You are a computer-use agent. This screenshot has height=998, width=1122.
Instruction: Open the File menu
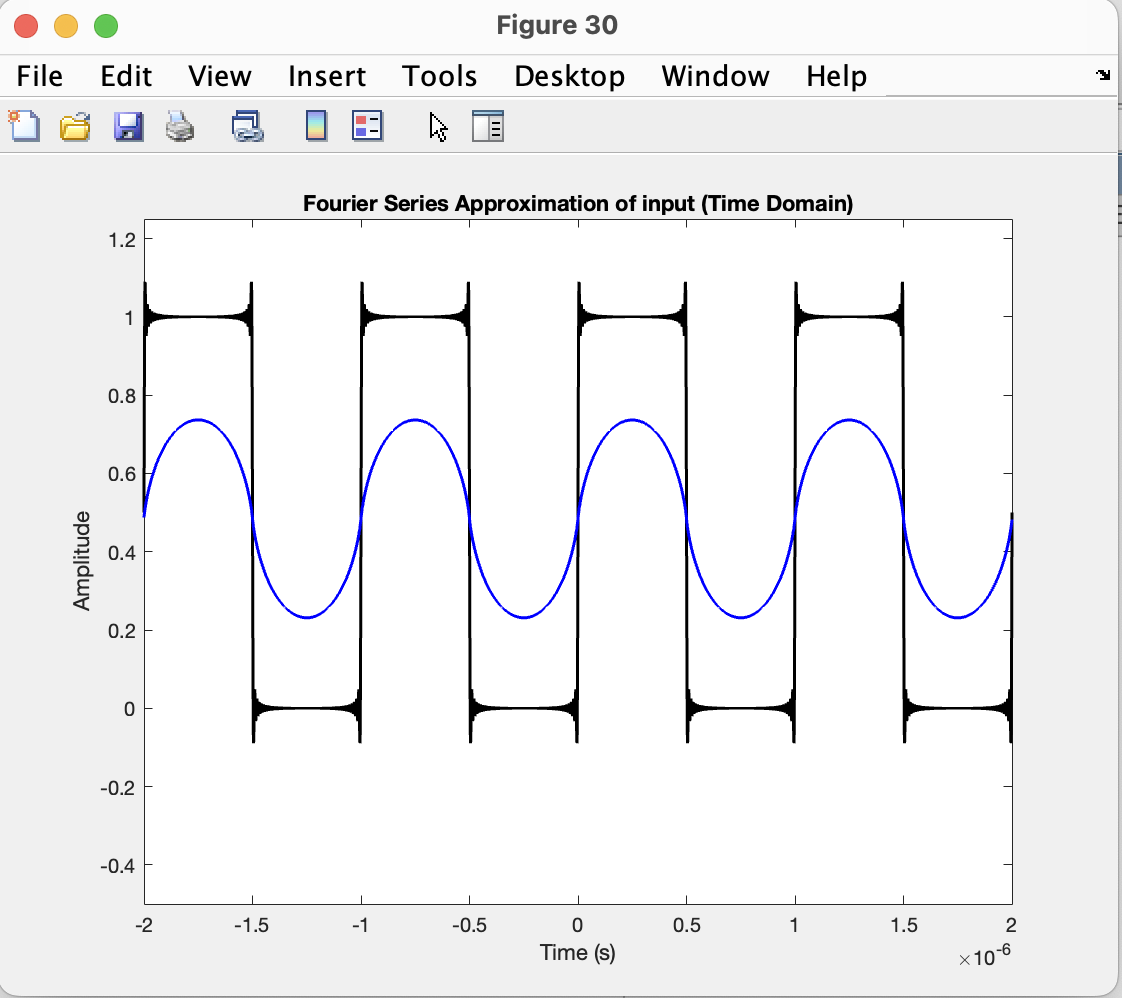(x=39, y=76)
